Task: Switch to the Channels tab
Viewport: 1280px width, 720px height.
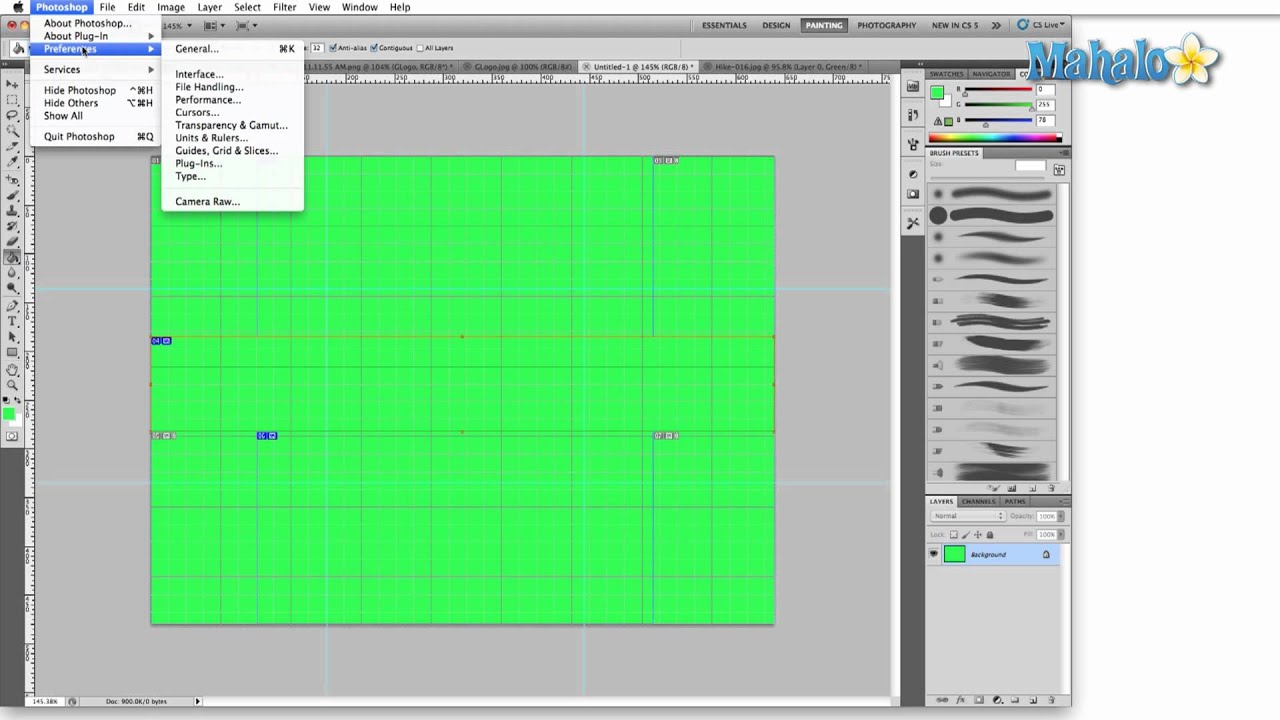Action: (978, 501)
